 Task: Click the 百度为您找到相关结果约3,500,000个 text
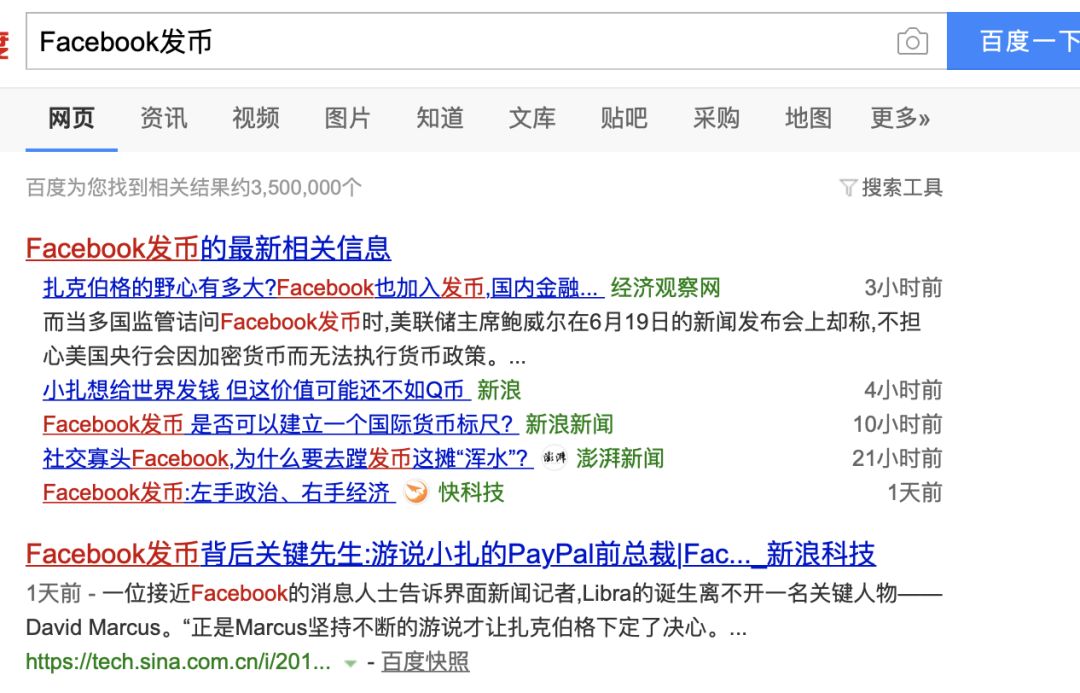click(x=194, y=187)
